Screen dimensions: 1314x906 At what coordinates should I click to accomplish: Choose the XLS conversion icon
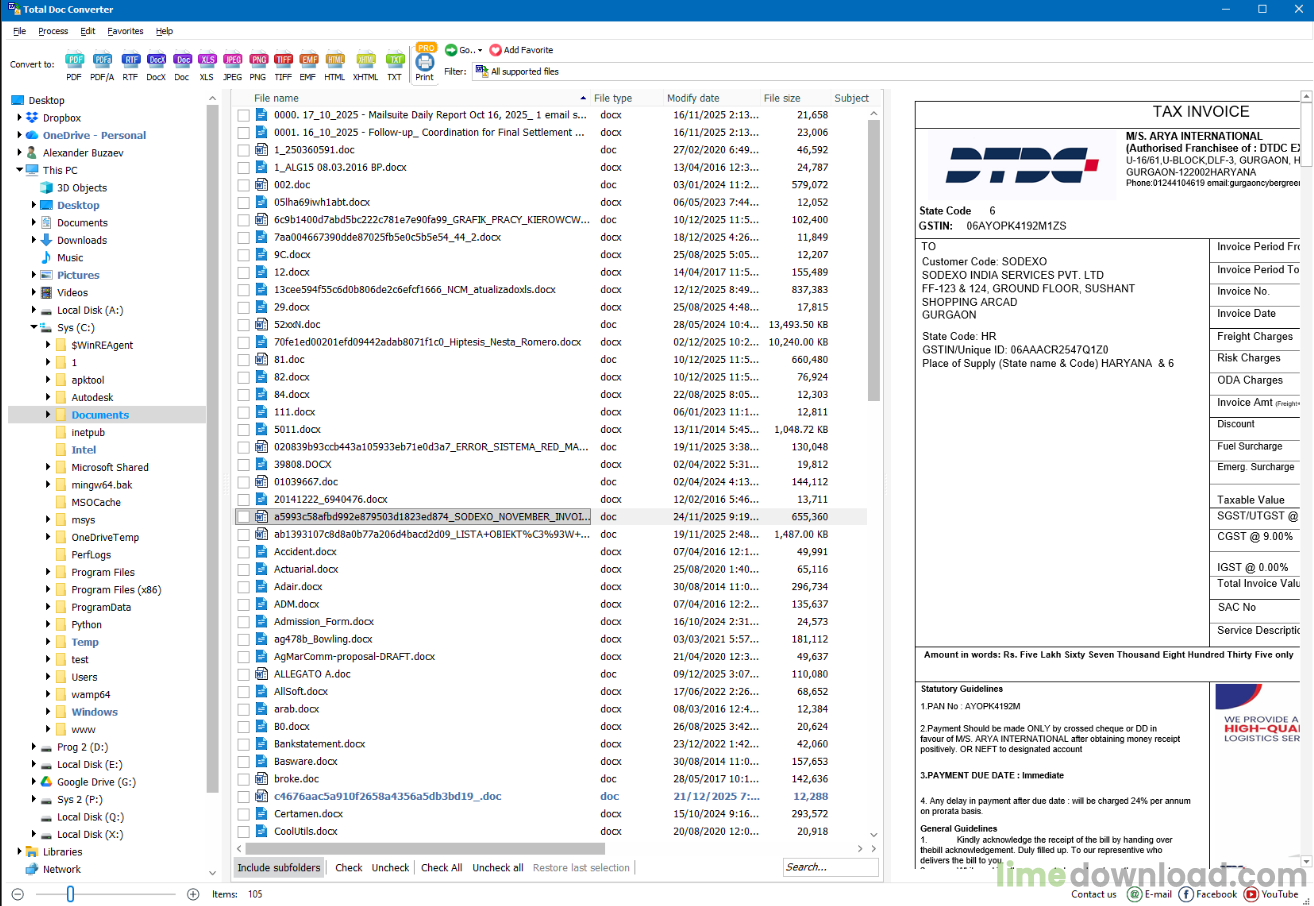coord(207,65)
